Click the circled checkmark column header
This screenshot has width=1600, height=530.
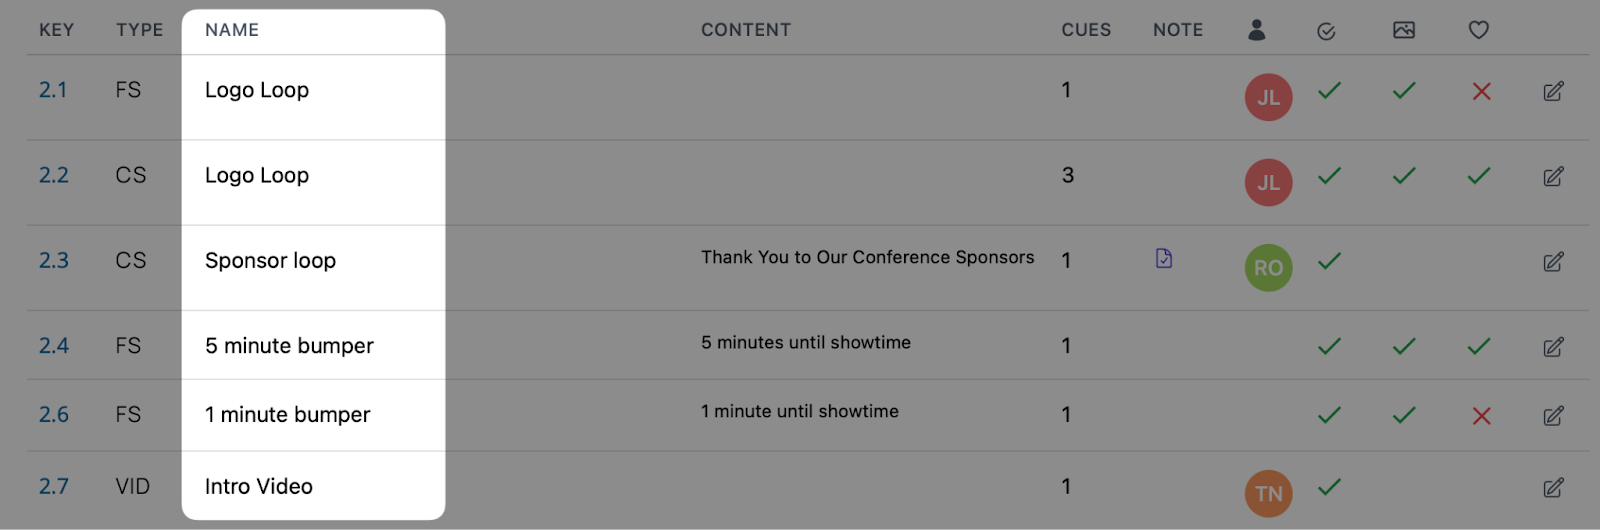1327,31
